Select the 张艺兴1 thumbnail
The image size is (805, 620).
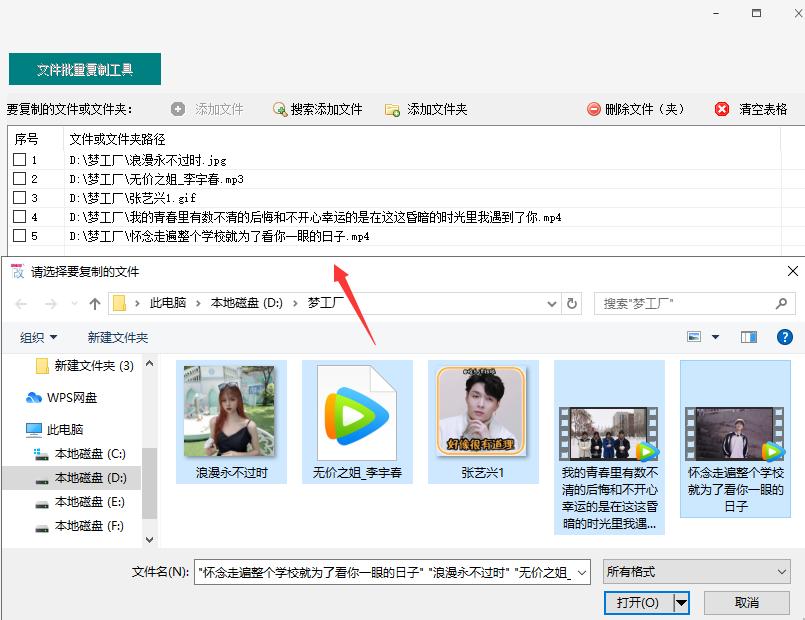[x=482, y=412]
